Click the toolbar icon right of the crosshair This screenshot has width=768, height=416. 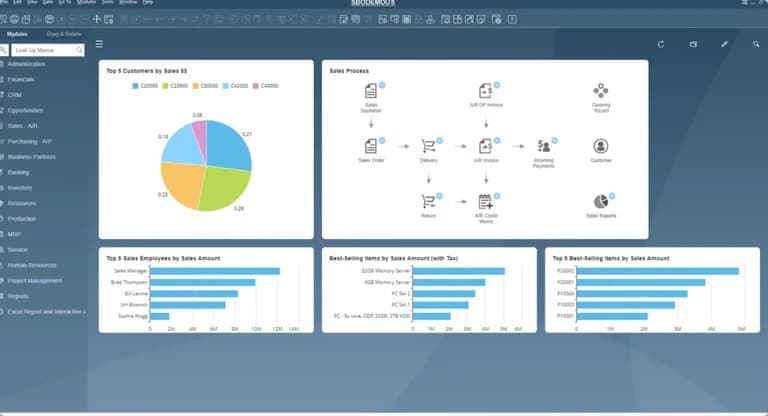click(x=109, y=19)
